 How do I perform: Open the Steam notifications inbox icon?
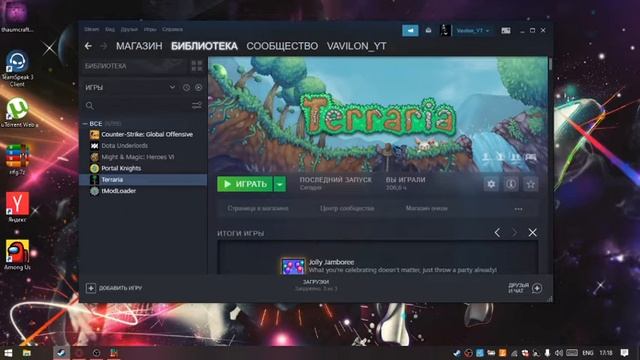point(428,30)
